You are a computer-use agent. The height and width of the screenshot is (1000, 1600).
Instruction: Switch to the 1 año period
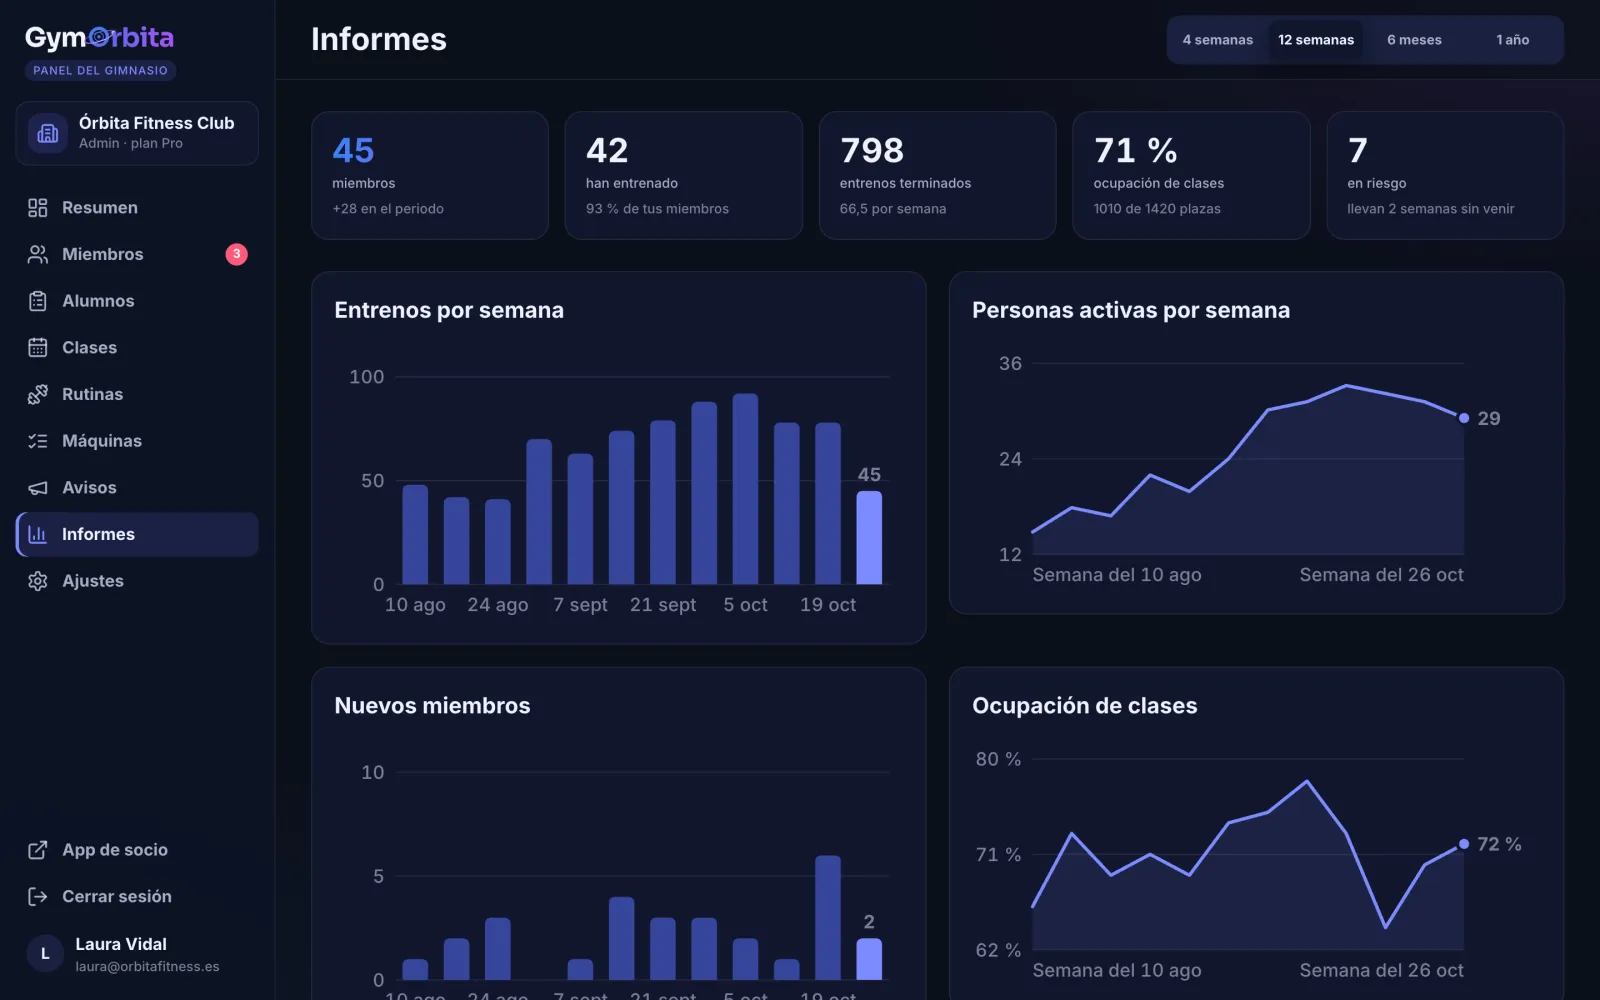click(x=1512, y=40)
